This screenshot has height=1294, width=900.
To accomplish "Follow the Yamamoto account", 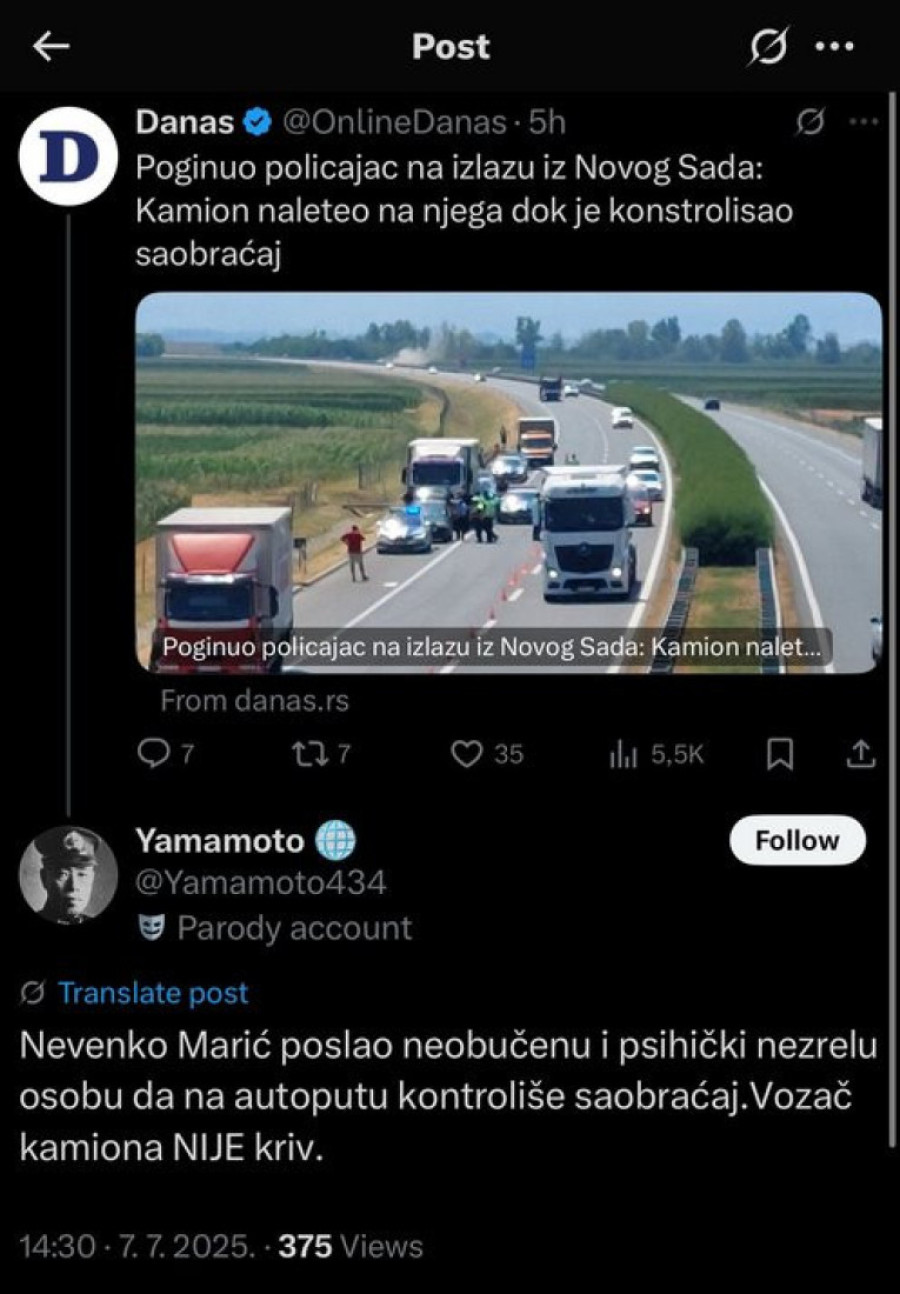I will coord(797,841).
